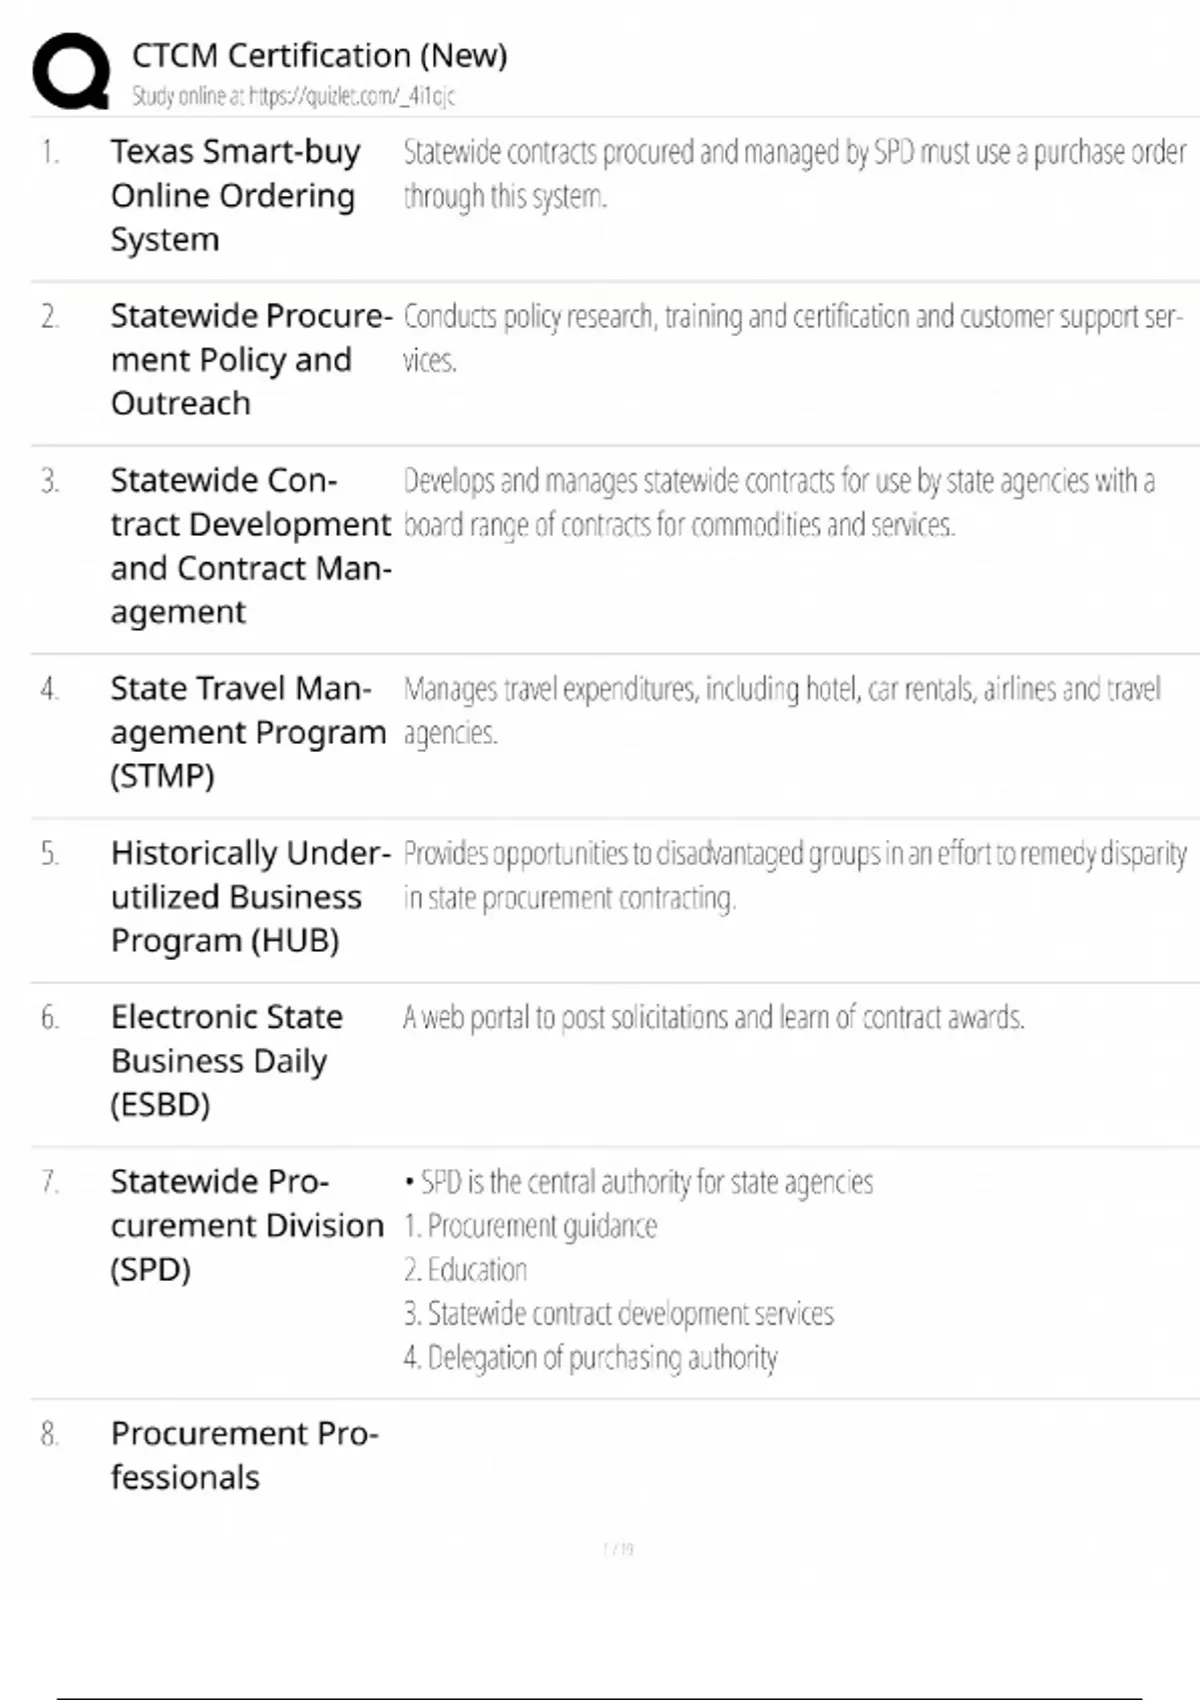Click the "Delegation of purchasing authority" list item
The height and width of the screenshot is (1700, 1200).
[591, 1358]
